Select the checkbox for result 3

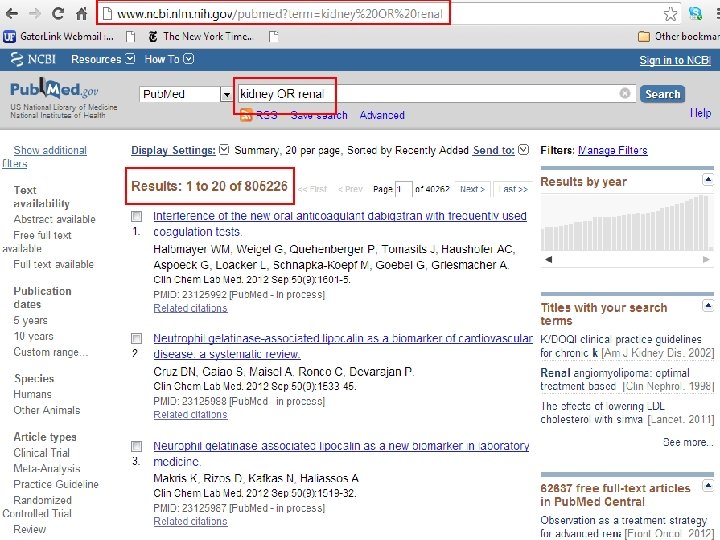point(136,446)
